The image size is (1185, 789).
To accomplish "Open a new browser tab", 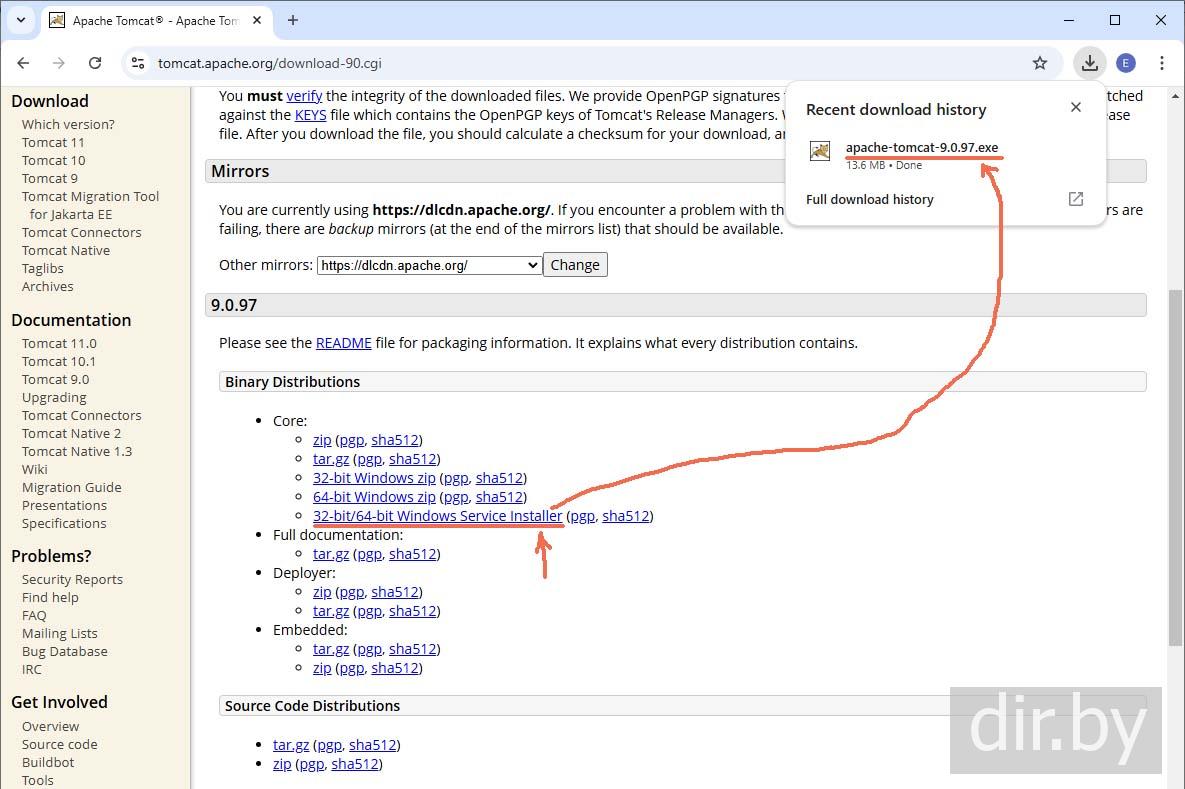I will [293, 20].
